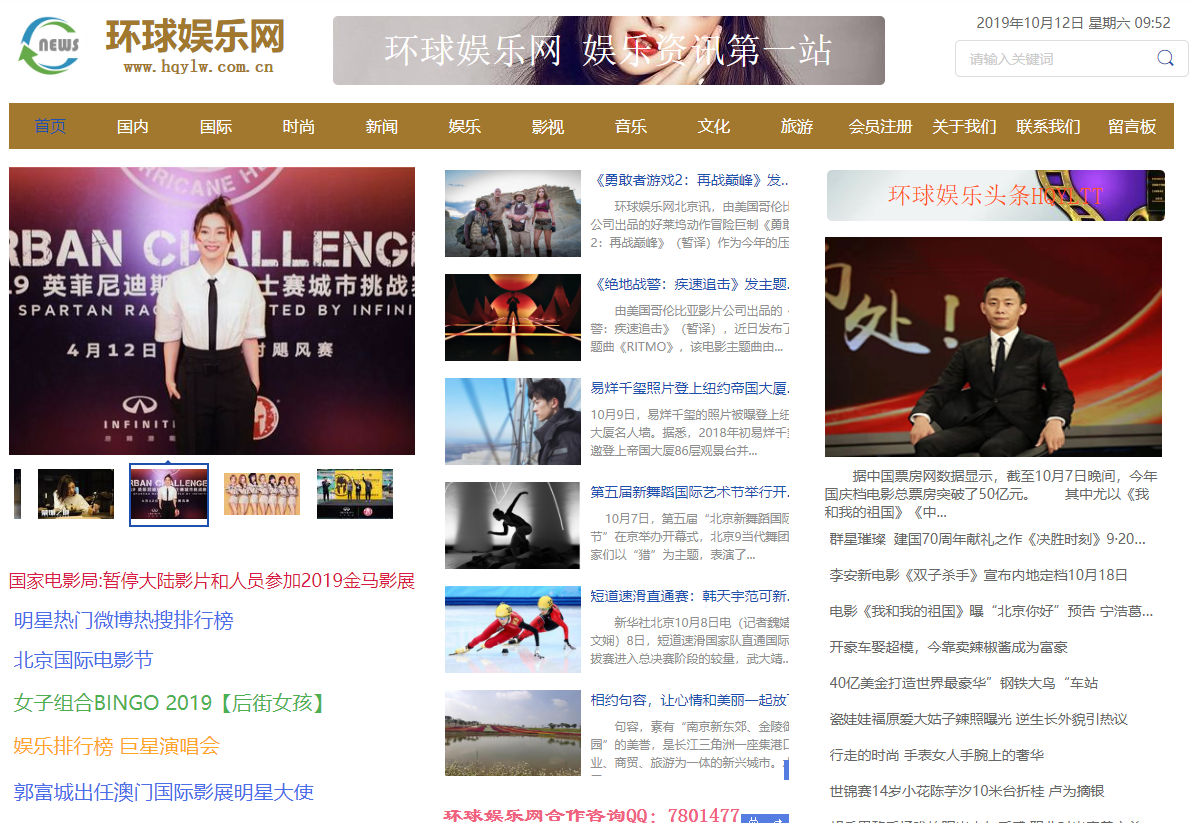Switch to the 时尚 section

coord(298,126)
